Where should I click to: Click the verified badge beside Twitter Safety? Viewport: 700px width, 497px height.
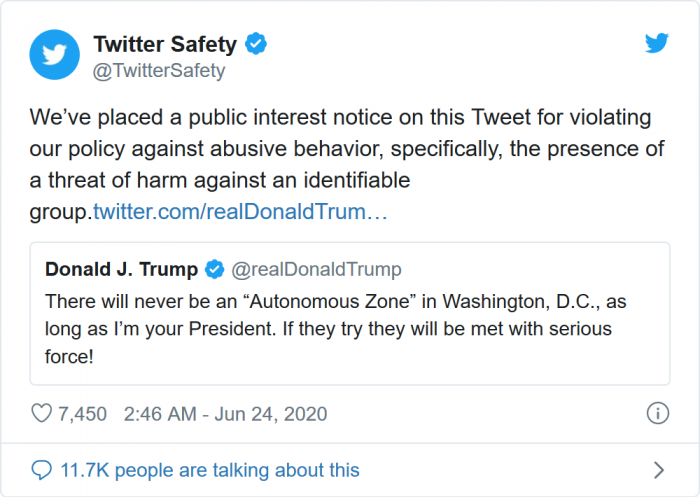click(257, 44)
